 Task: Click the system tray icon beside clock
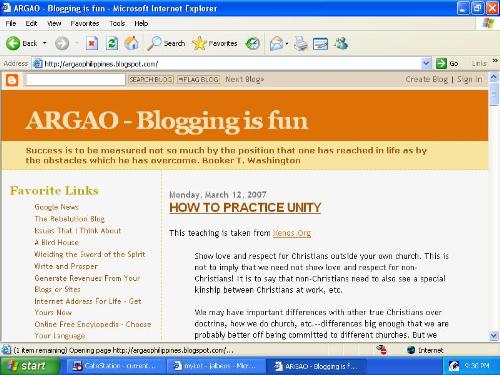click(453, 366)
